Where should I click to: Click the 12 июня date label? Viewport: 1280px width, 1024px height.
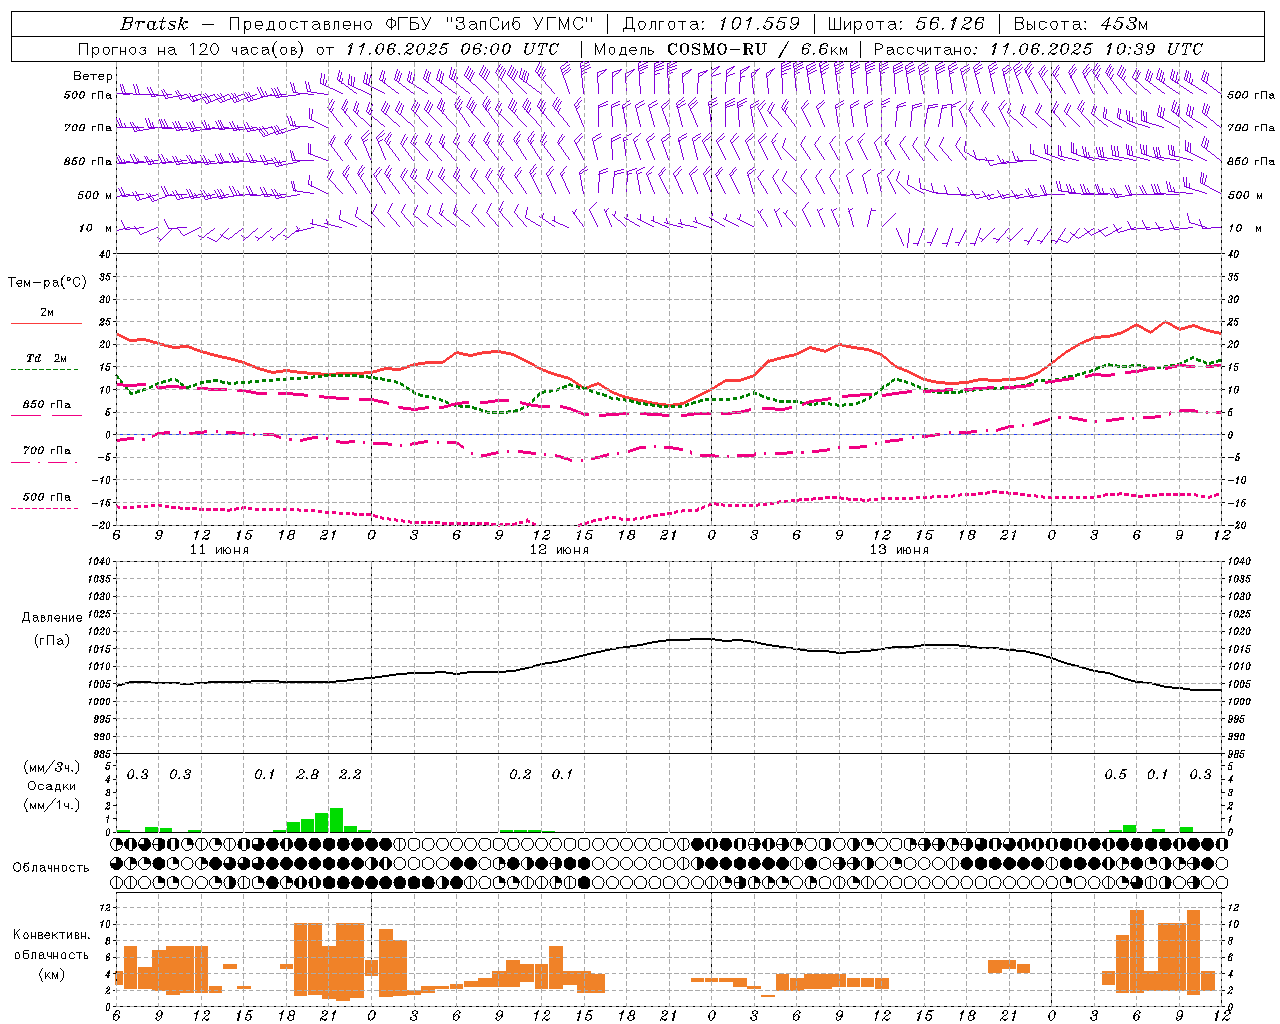click(559, 550)
